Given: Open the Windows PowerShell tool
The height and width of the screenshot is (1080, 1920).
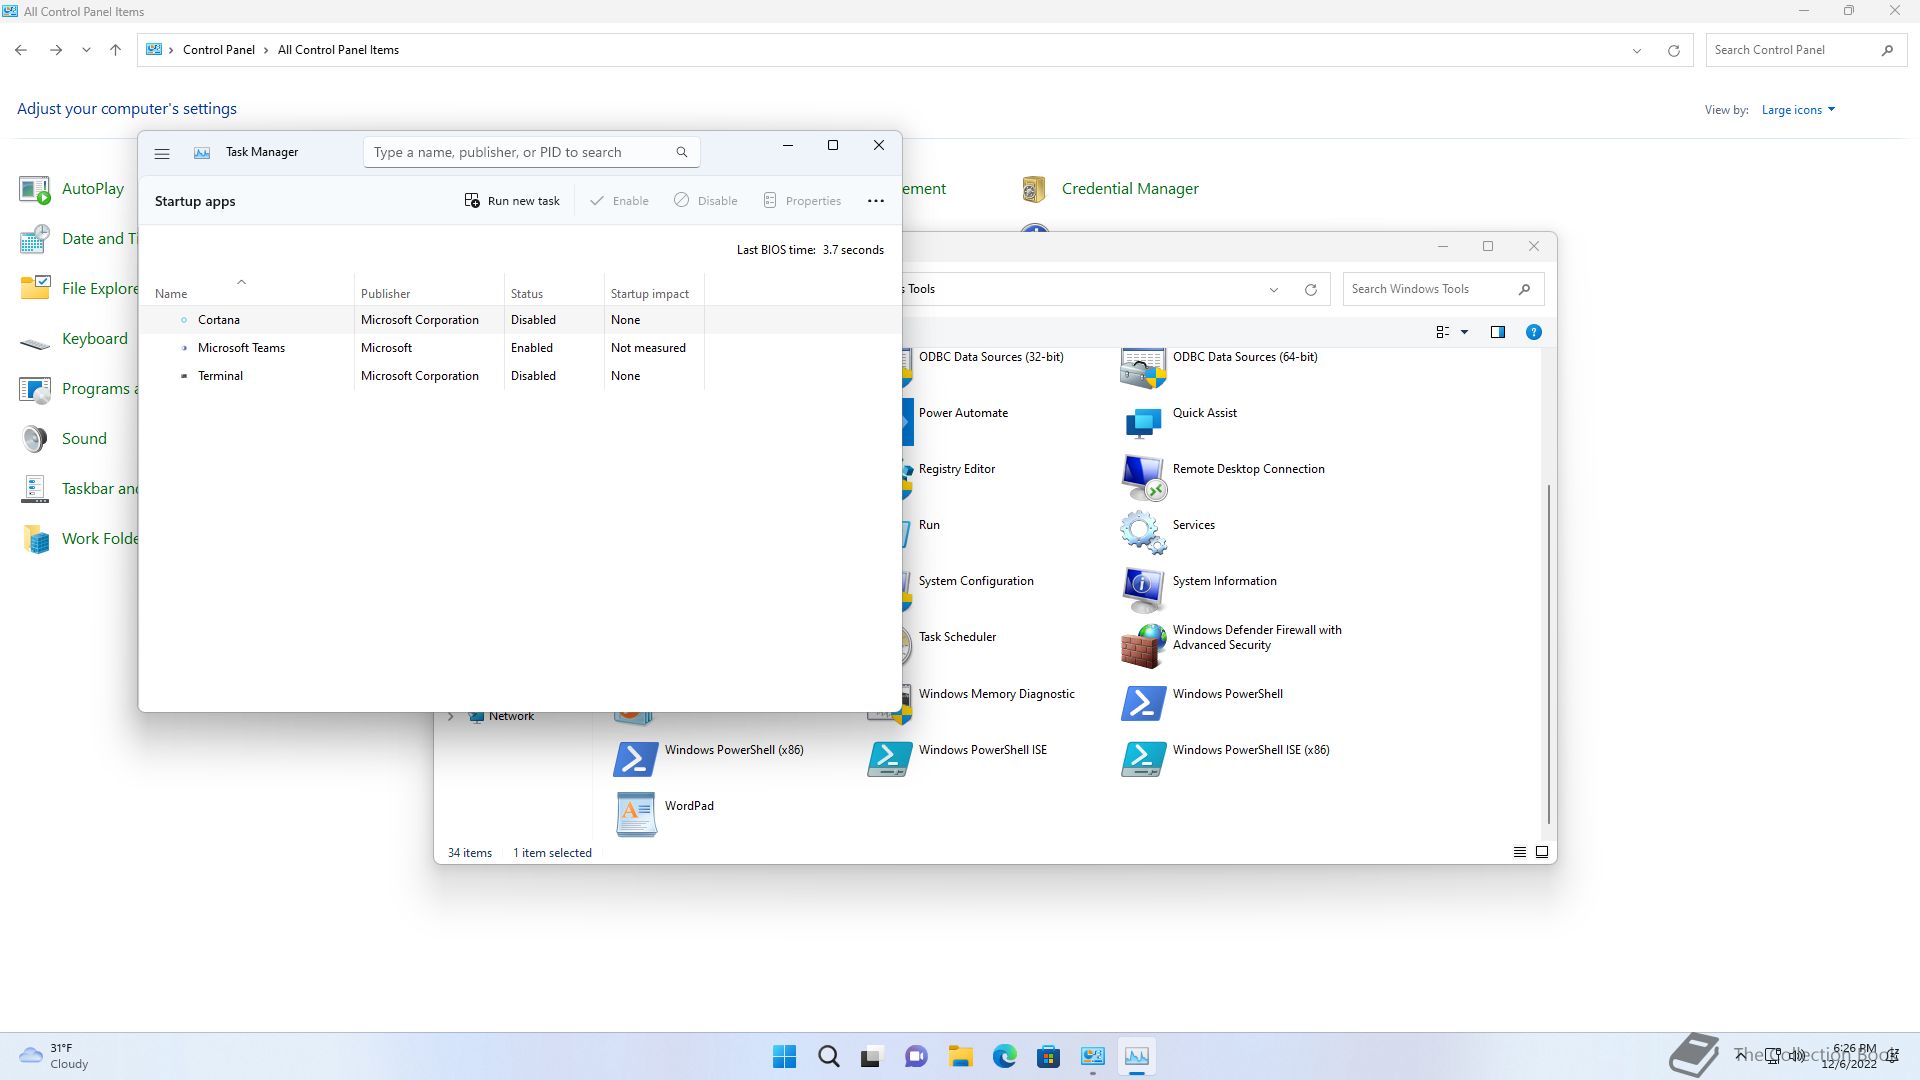Looking at the screenshot, I should click(x=1201, y=703).
